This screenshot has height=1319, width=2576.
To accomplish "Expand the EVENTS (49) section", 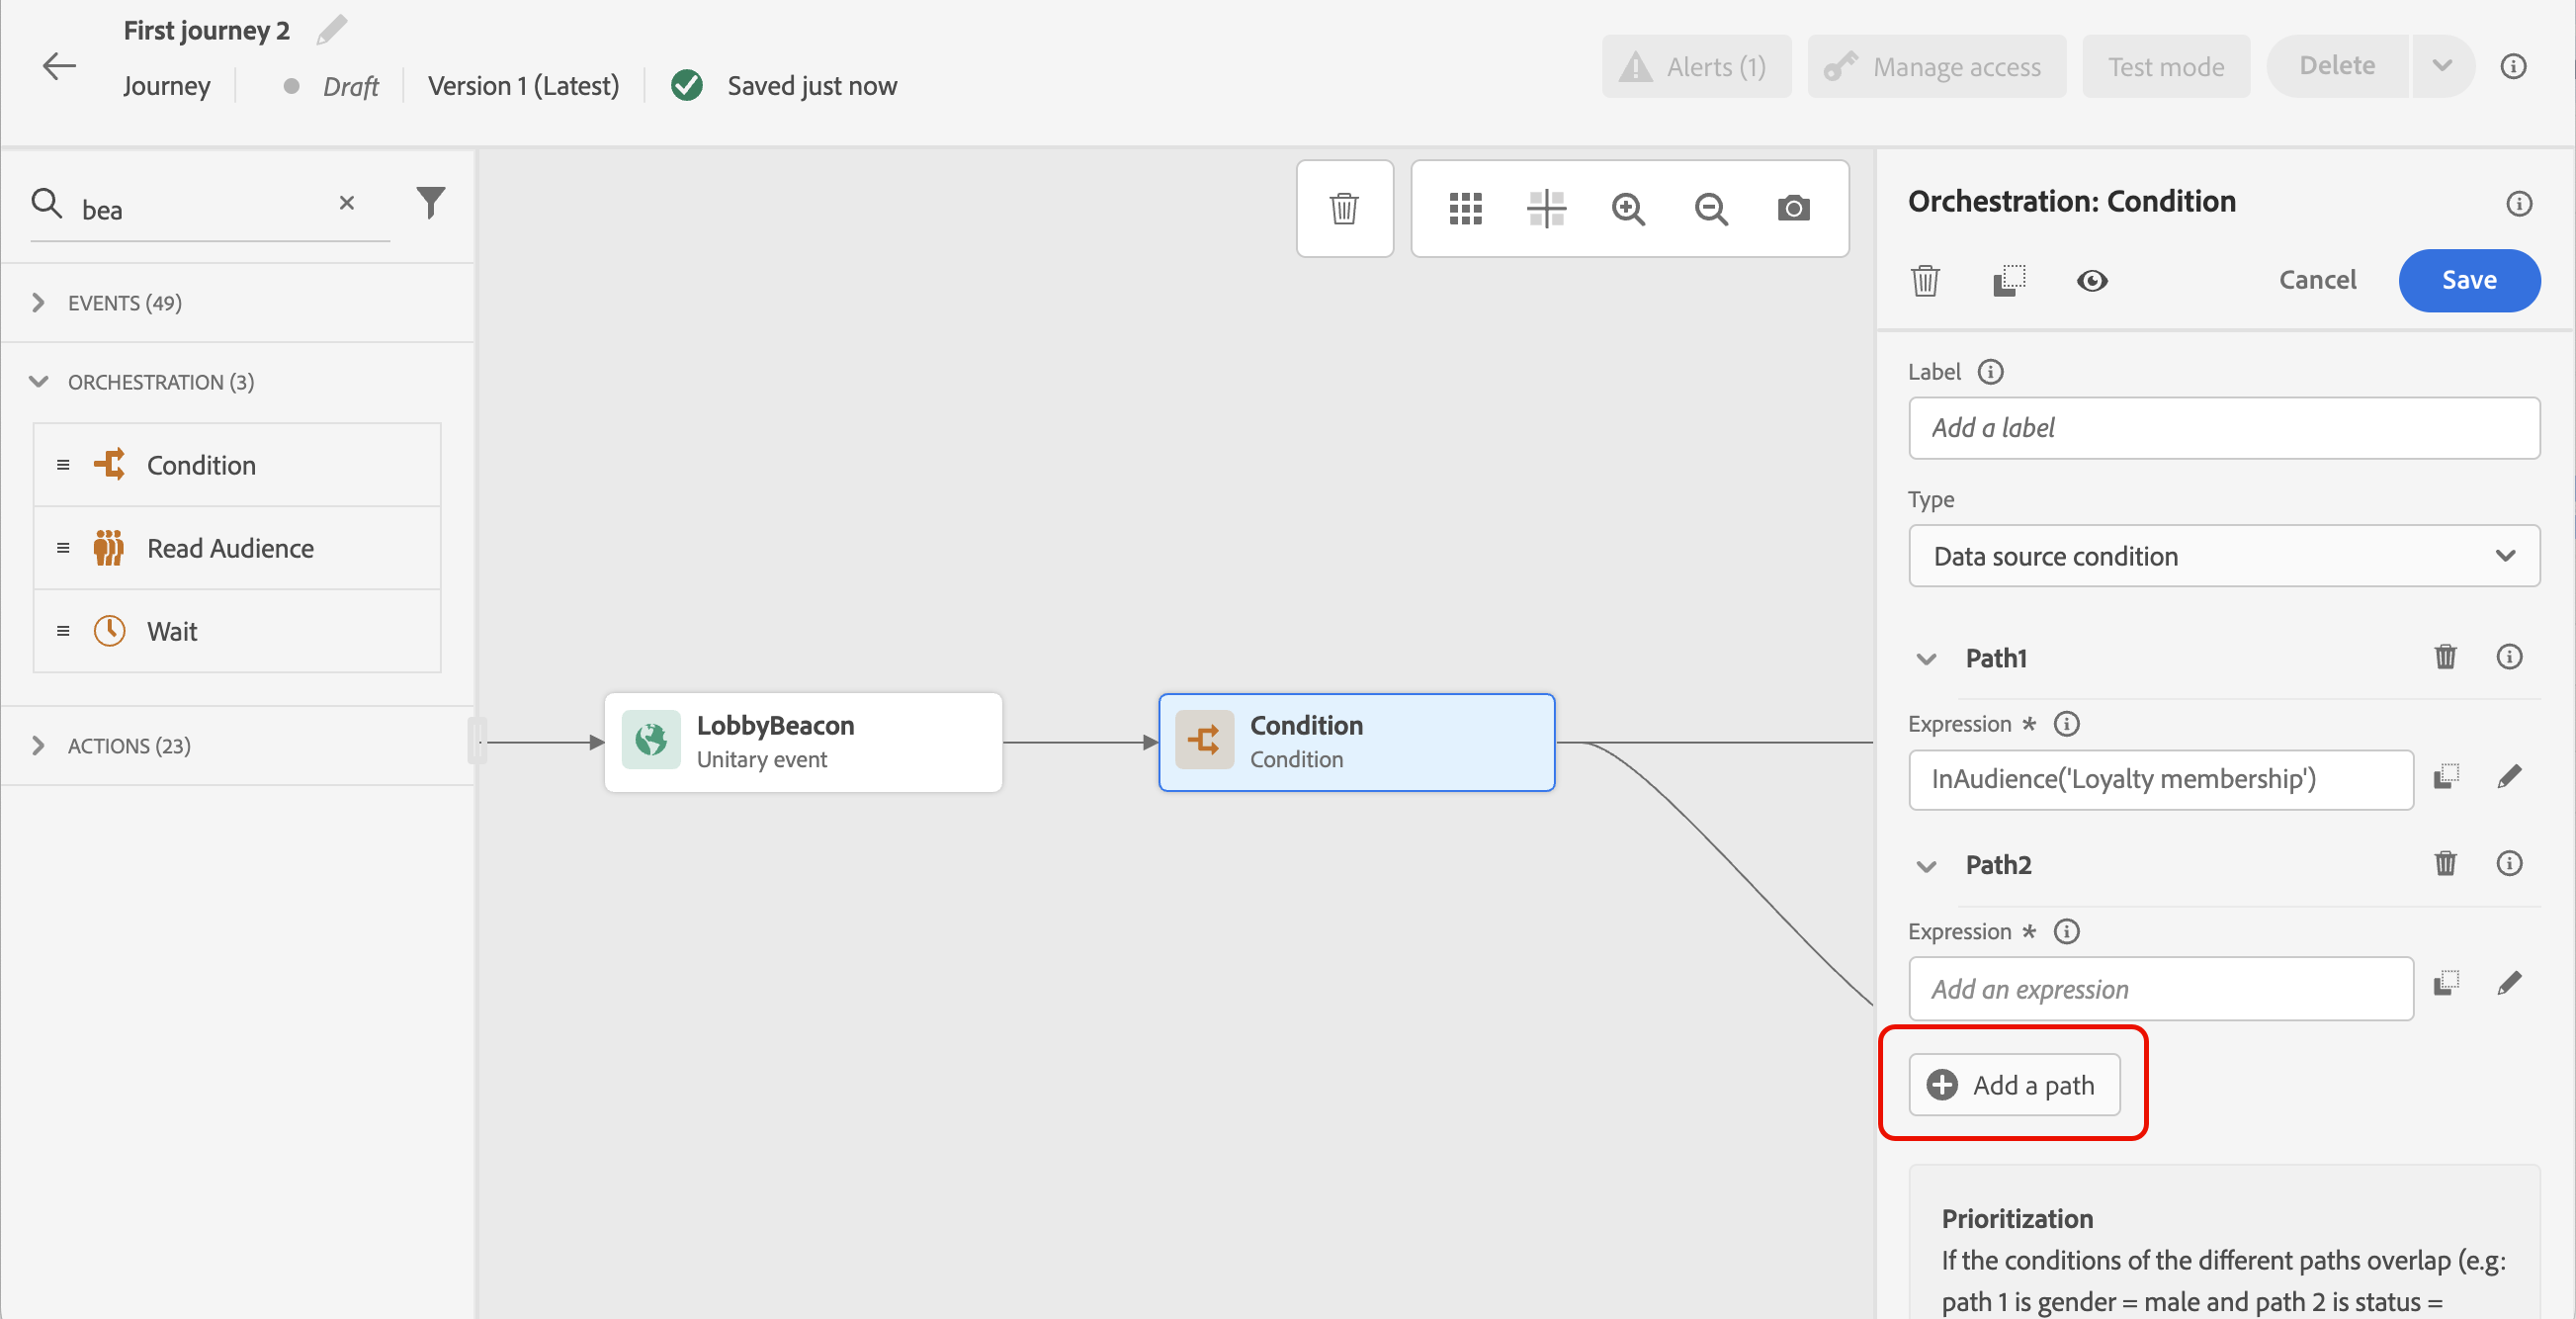I will [x=38, y=303].
